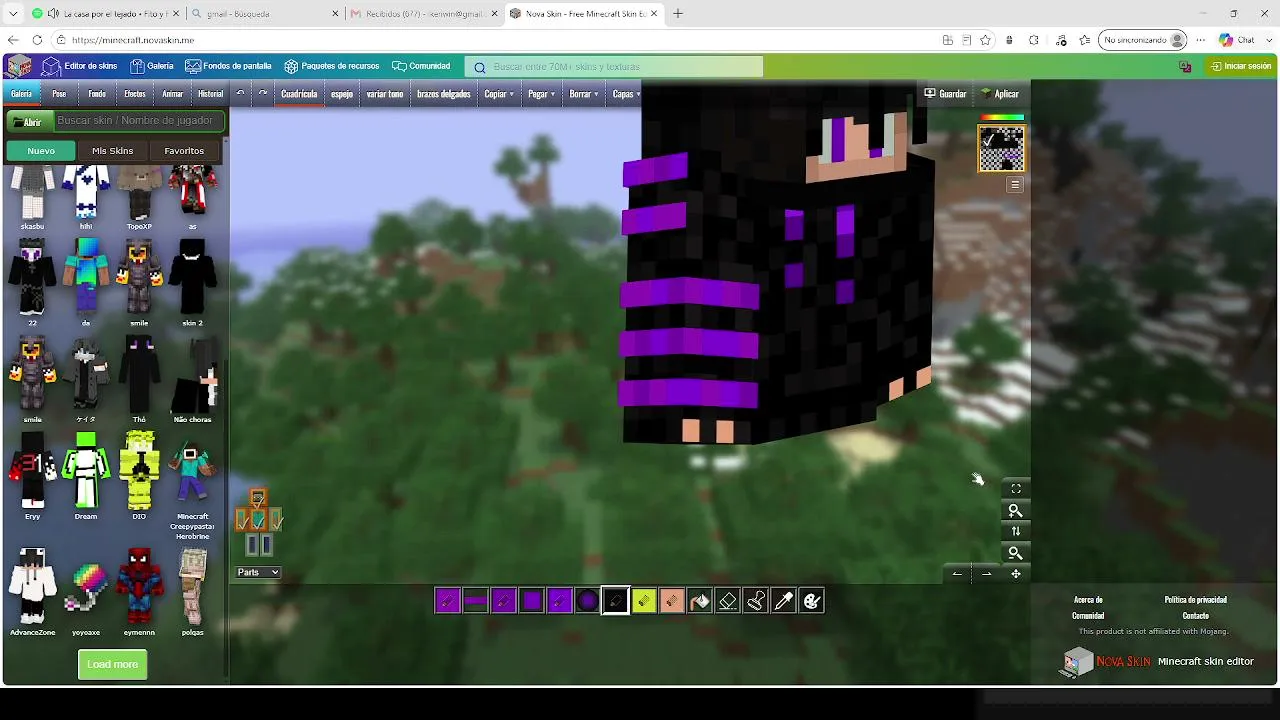Open the Efectos tab
The height and width of the screenshot is (720, 1280).
[x=135, y=94]
